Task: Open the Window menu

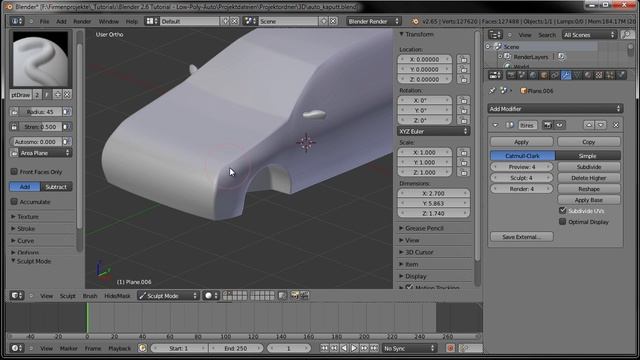Action: coord(109,21)
